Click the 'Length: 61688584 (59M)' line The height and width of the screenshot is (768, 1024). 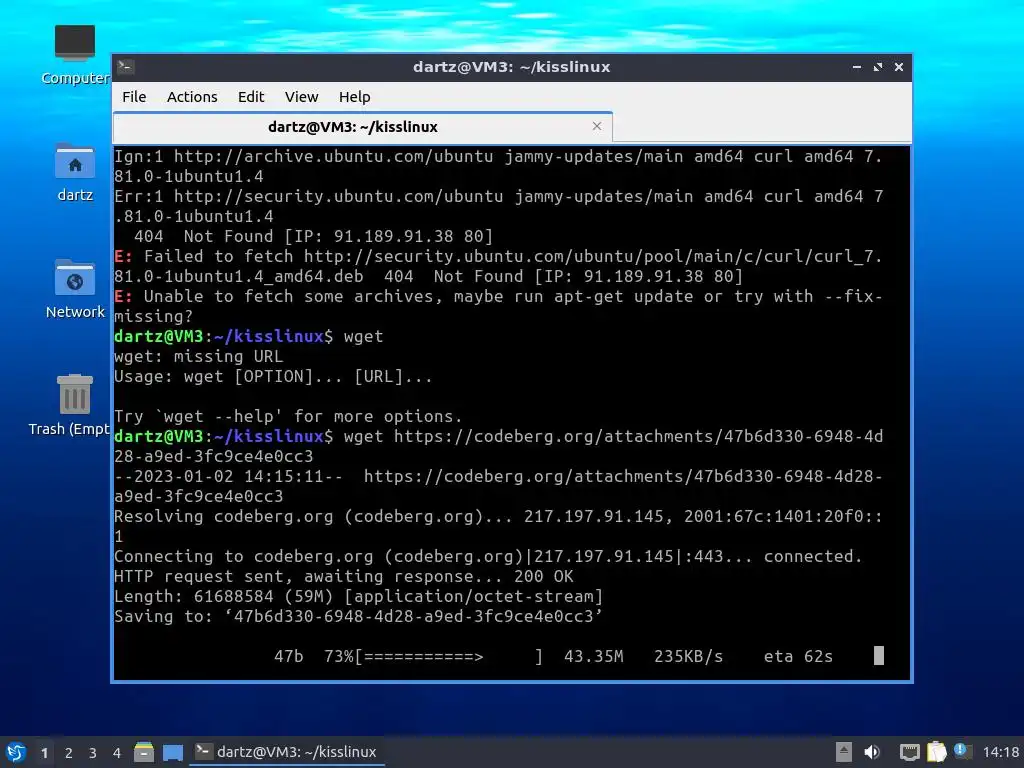(358, 596)
